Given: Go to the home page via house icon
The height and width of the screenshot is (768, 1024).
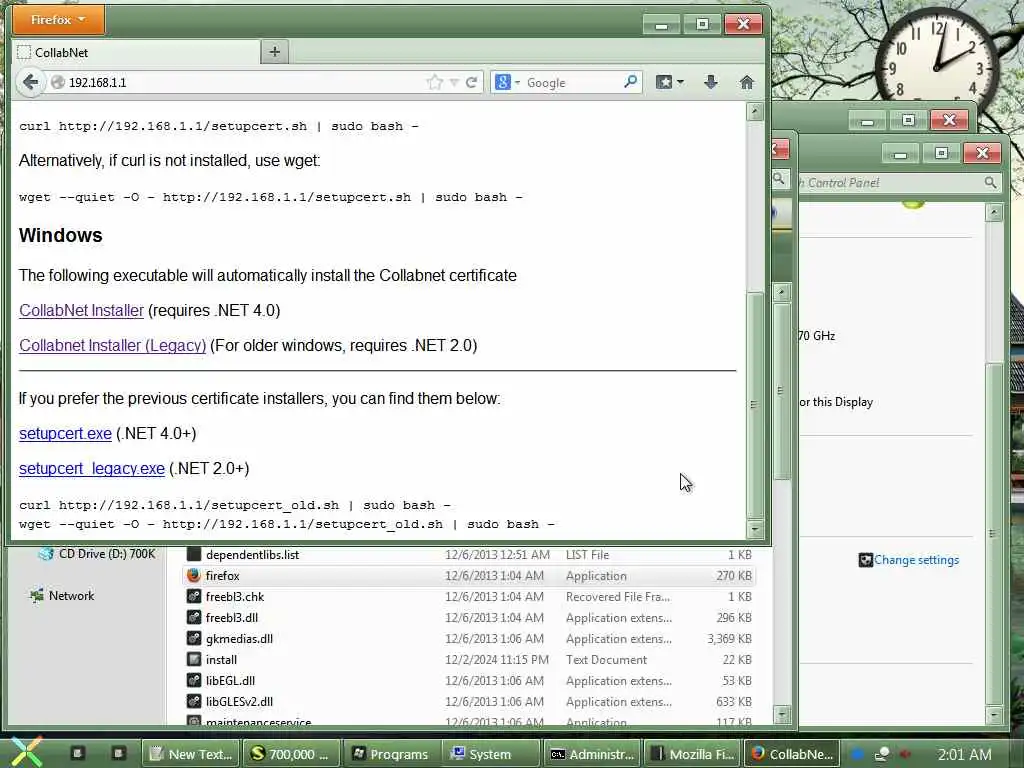Looking at the screenshot, I should [x=746, y=82].
